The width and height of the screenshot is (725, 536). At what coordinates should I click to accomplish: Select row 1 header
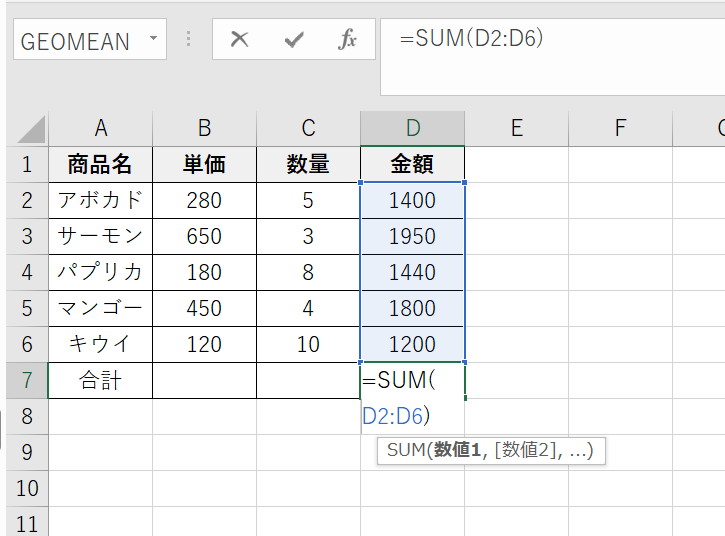coord(27,164)
